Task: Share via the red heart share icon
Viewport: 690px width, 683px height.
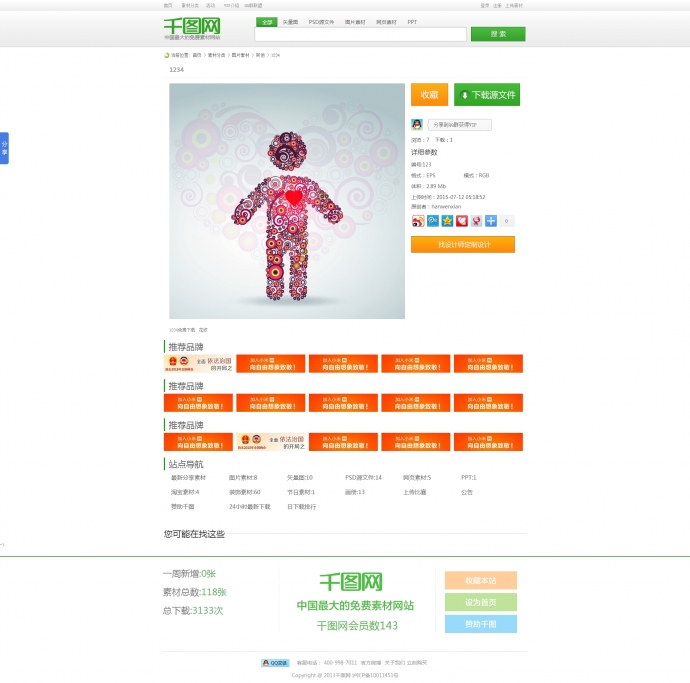Action: click(x=462, y=221)
